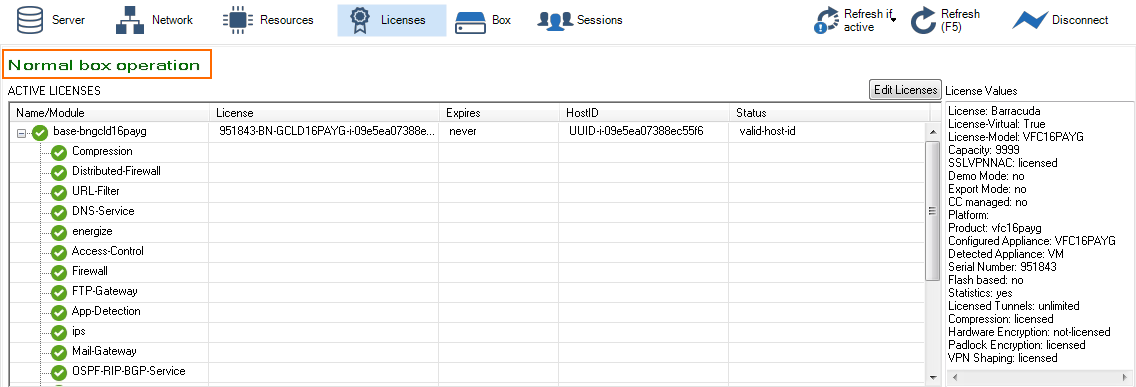Switch to the Licenses tab label
1136x387 pixels.
403,20
